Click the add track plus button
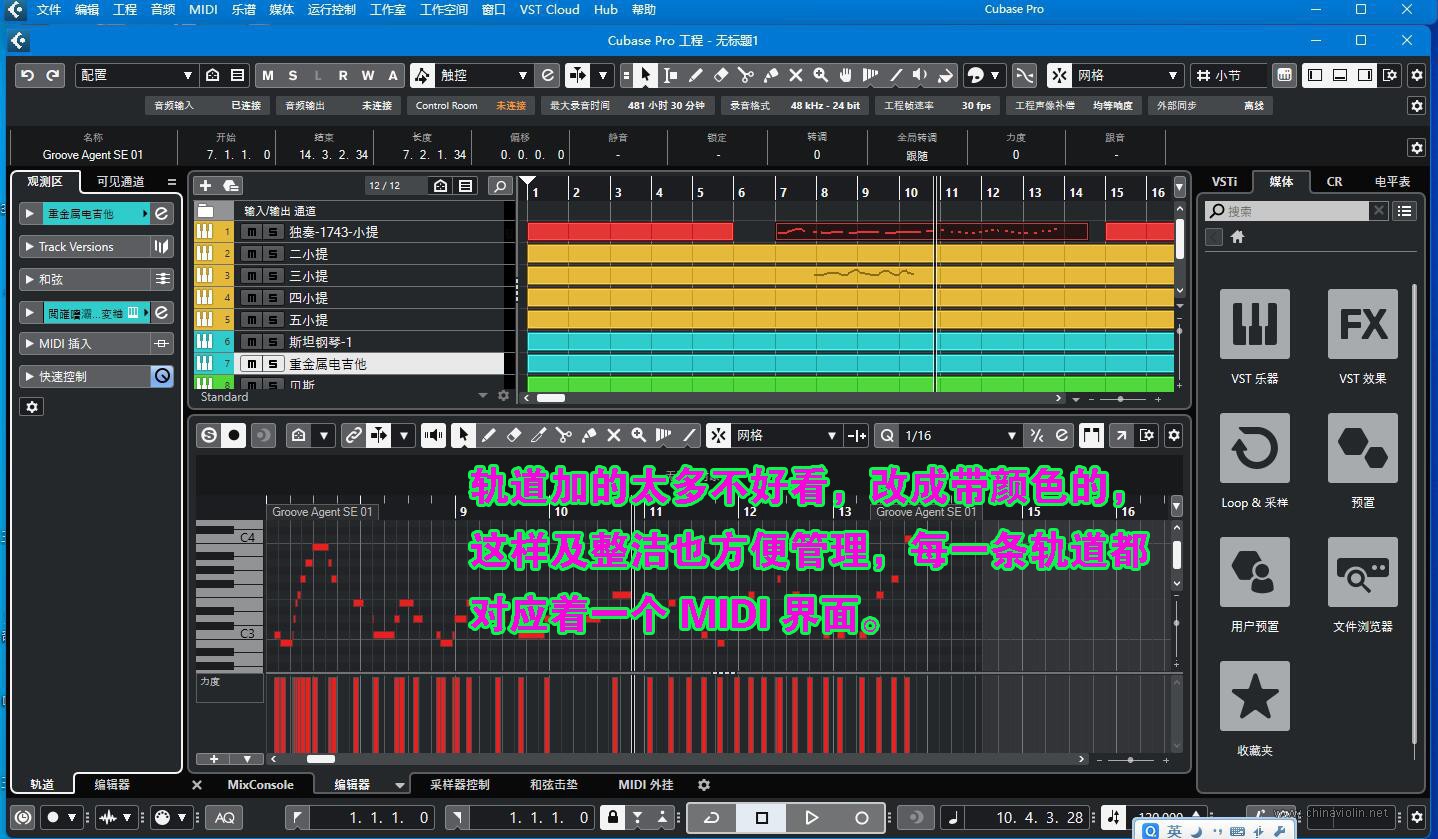 (x=205, y=185)
